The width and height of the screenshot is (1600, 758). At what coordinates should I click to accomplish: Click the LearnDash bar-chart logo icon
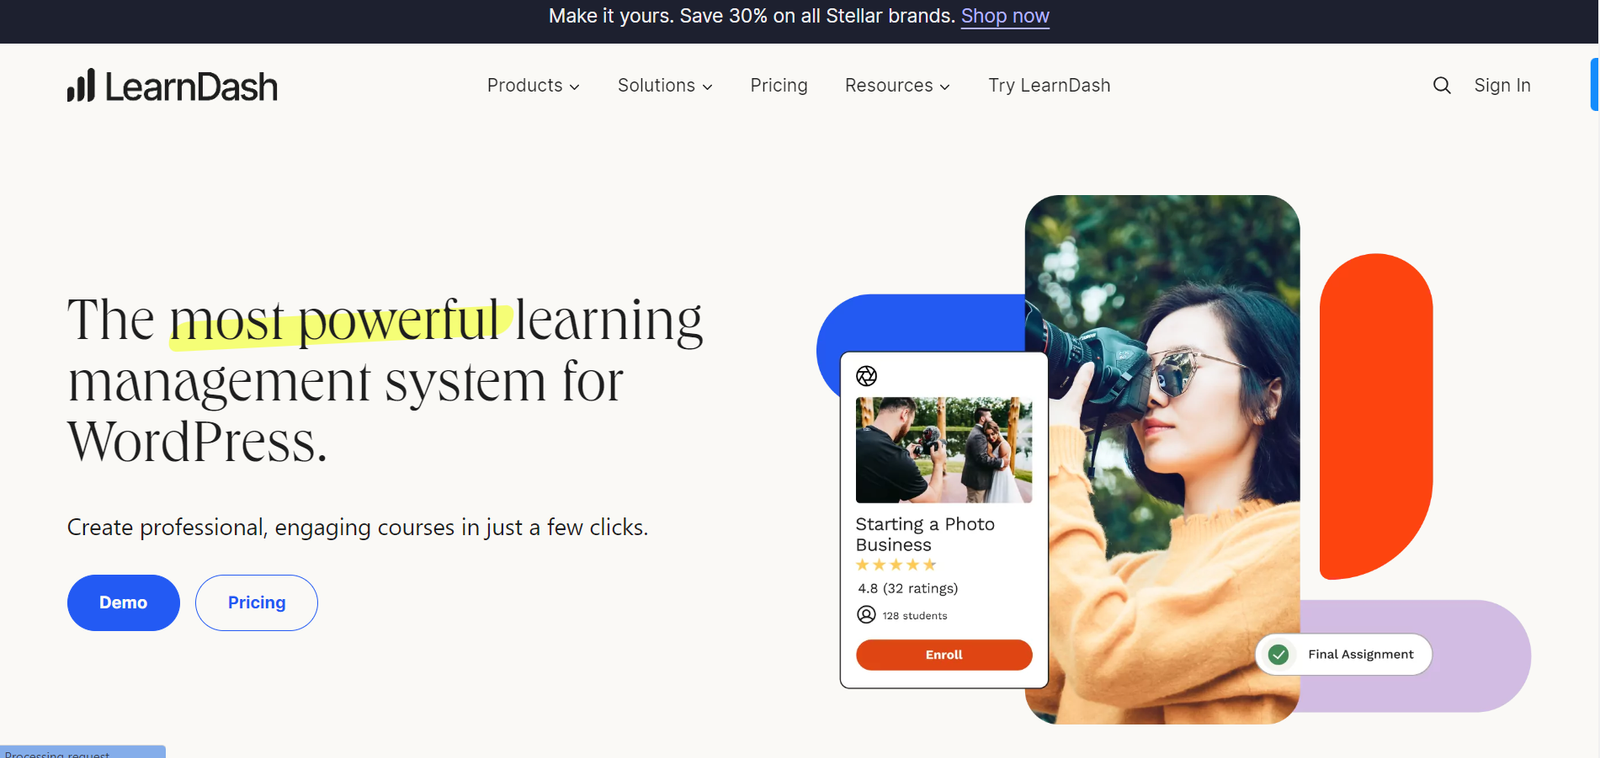(x=81, y=85)
